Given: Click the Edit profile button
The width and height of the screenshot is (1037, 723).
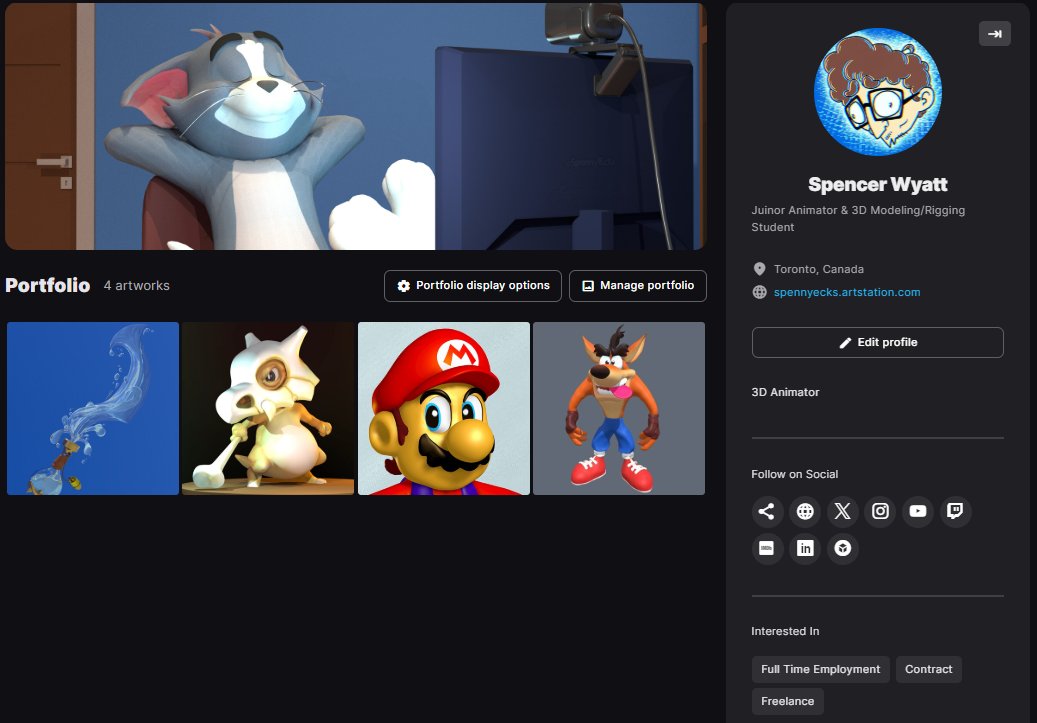Looking at the screenshot, I should coord(878,343).
